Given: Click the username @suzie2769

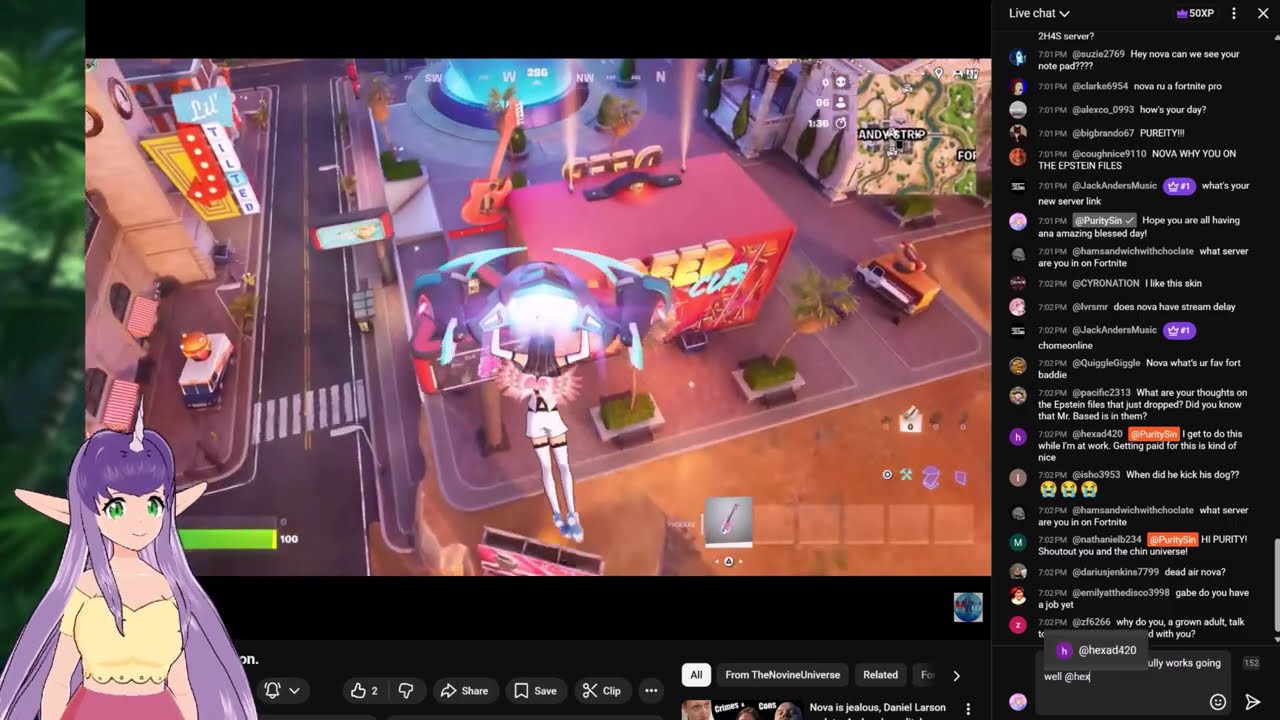Looking at the screenshot, I should coord(1098,54).
